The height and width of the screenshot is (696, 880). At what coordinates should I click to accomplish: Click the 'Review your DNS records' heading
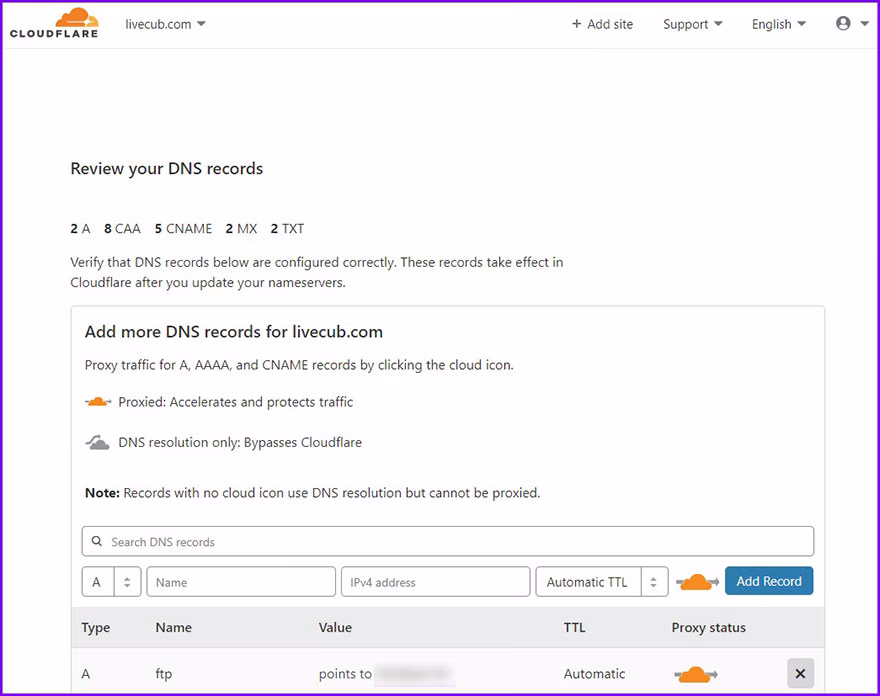coord(167,168)
